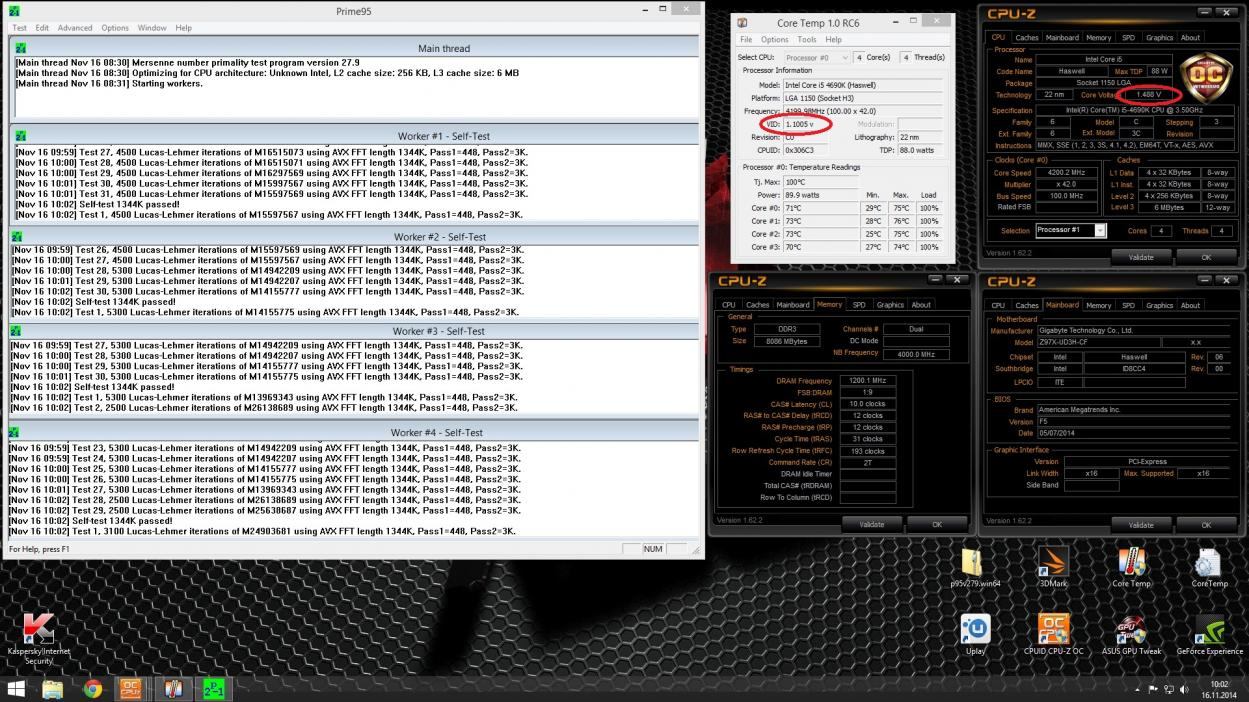Click Validate in the CPU-Z CPU window
Viewport: 1249px width, 702px height.
pos(1141,257)
